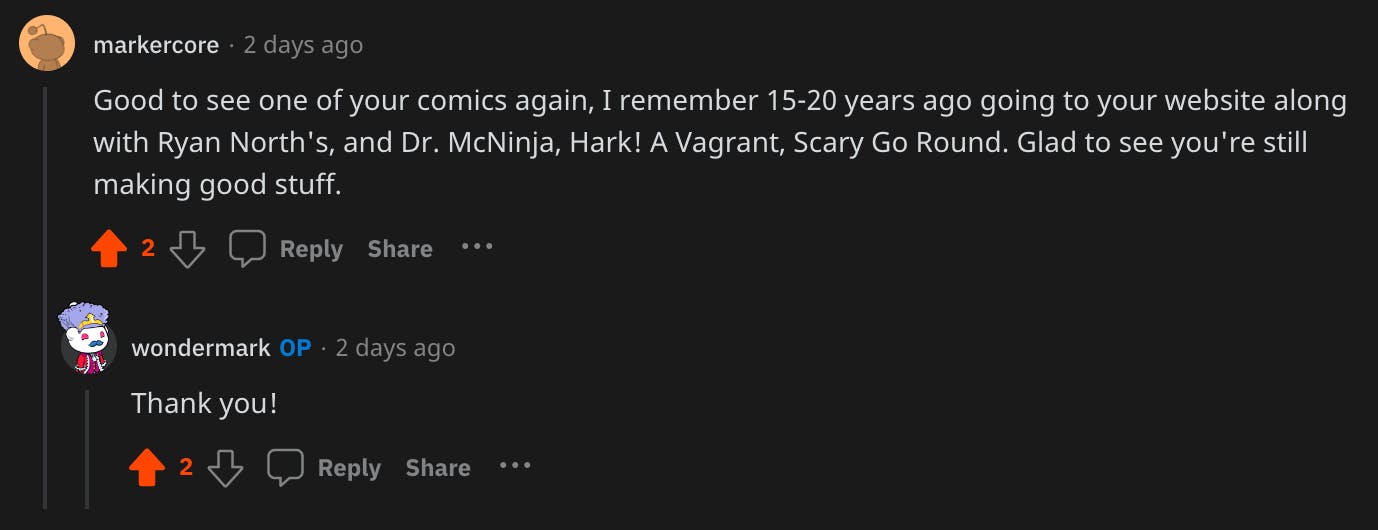Open markercore's avatar profile picture
Image resolution: width=1378 pixels, height=530 pixels.
pyautogui.click(x=47, y=44)
